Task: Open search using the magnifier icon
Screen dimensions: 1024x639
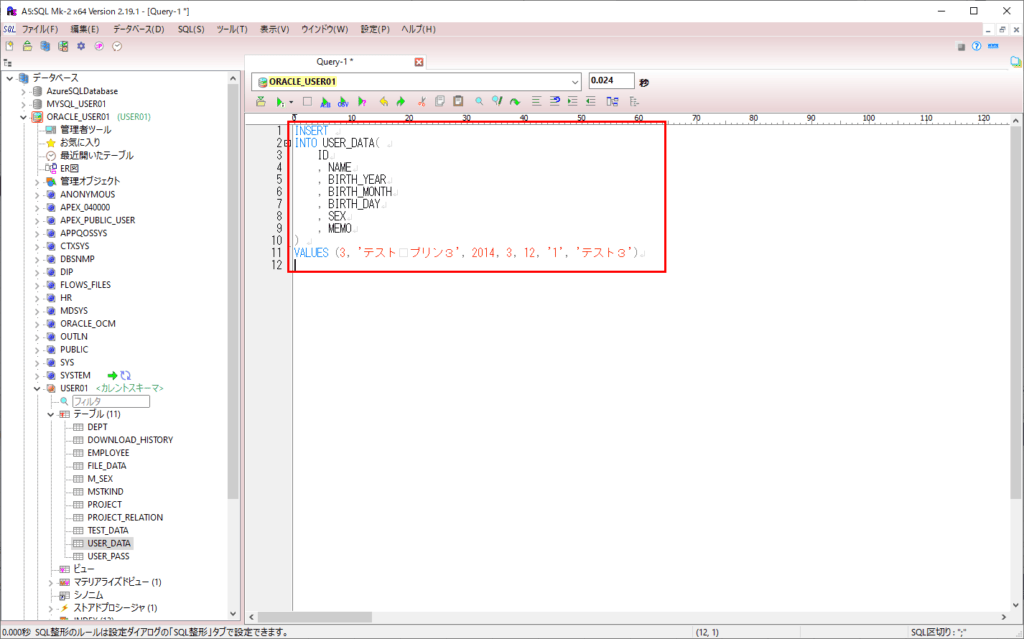Action: [477, 101]
